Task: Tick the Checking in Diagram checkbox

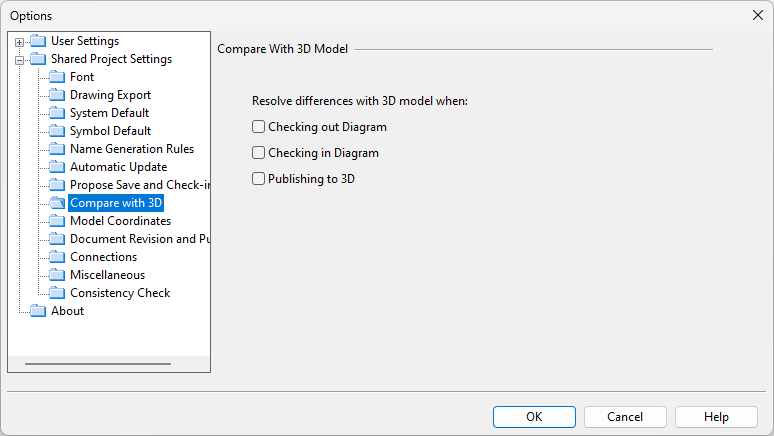Action: (x=259, y=153)
